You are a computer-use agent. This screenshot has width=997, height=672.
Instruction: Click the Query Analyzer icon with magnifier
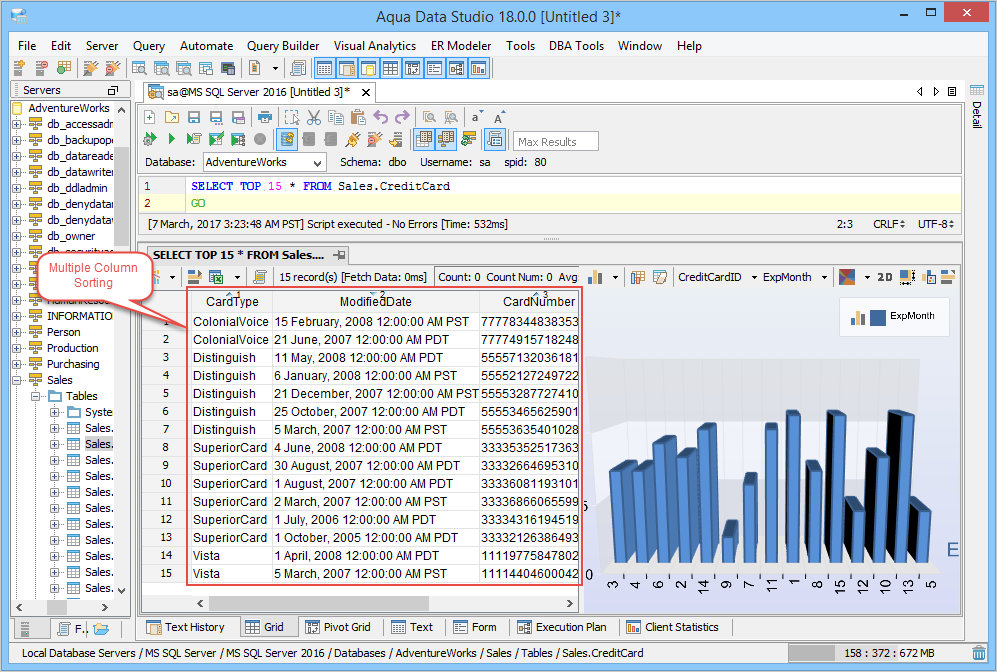point(139,68)
